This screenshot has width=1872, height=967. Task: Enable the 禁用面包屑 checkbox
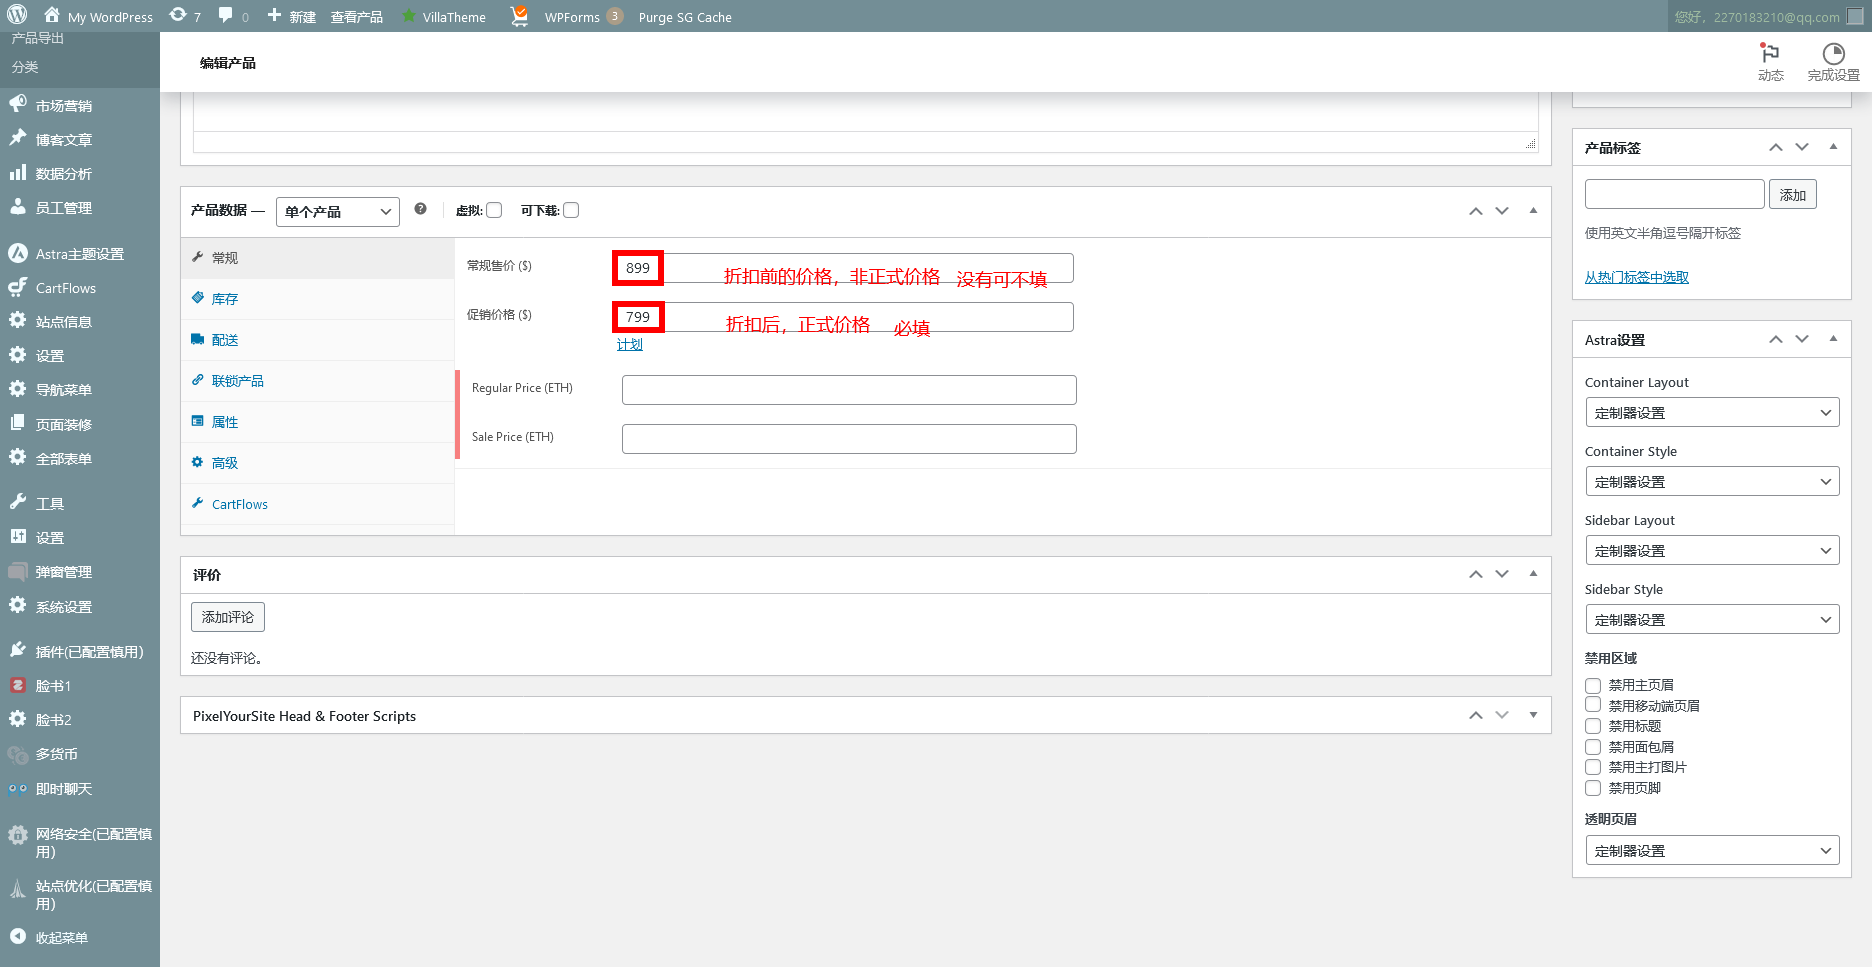pyautogui.click(x=1593, y=747)
